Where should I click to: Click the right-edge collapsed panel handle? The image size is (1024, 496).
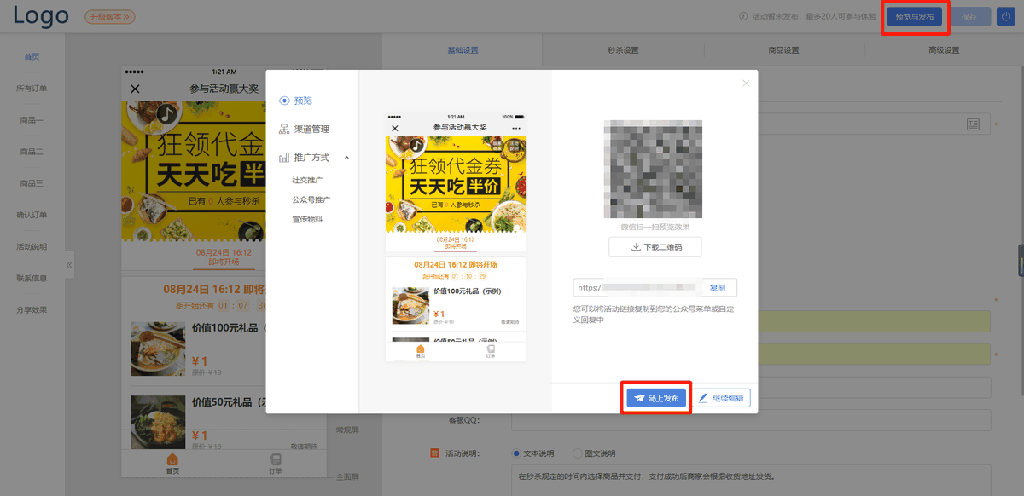[1021, 261]
